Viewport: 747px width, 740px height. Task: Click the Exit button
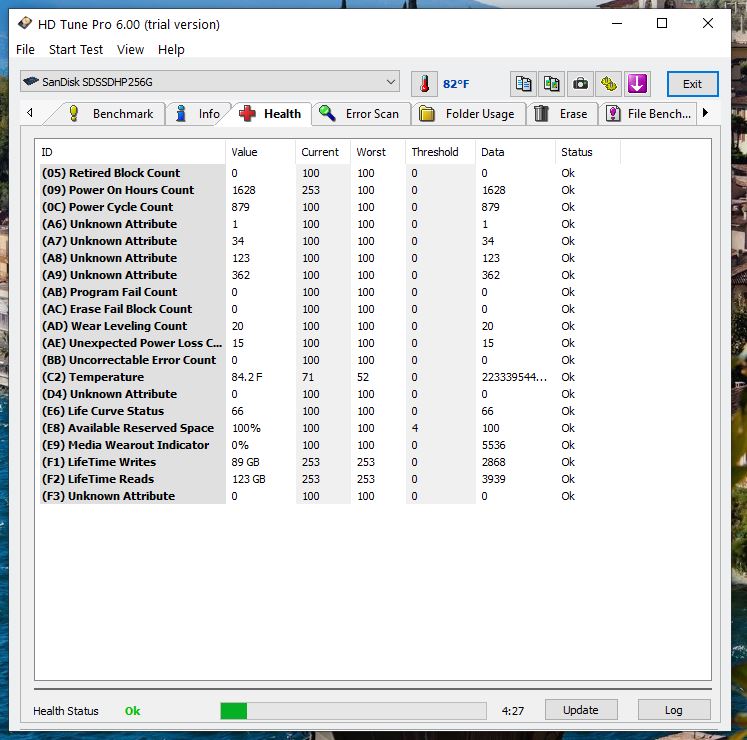tap(692, 84)
